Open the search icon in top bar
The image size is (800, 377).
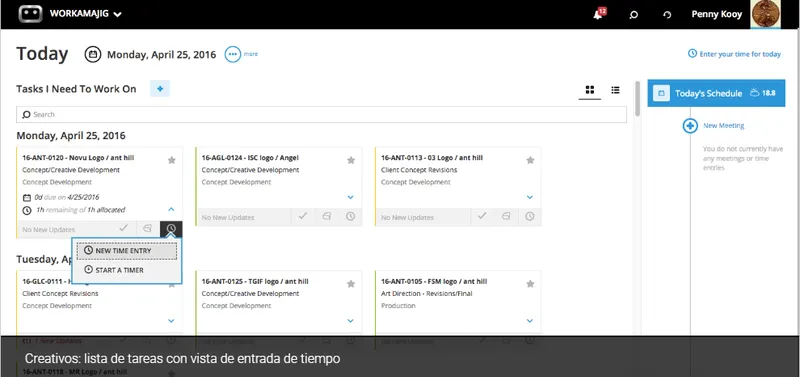point(634,15)
